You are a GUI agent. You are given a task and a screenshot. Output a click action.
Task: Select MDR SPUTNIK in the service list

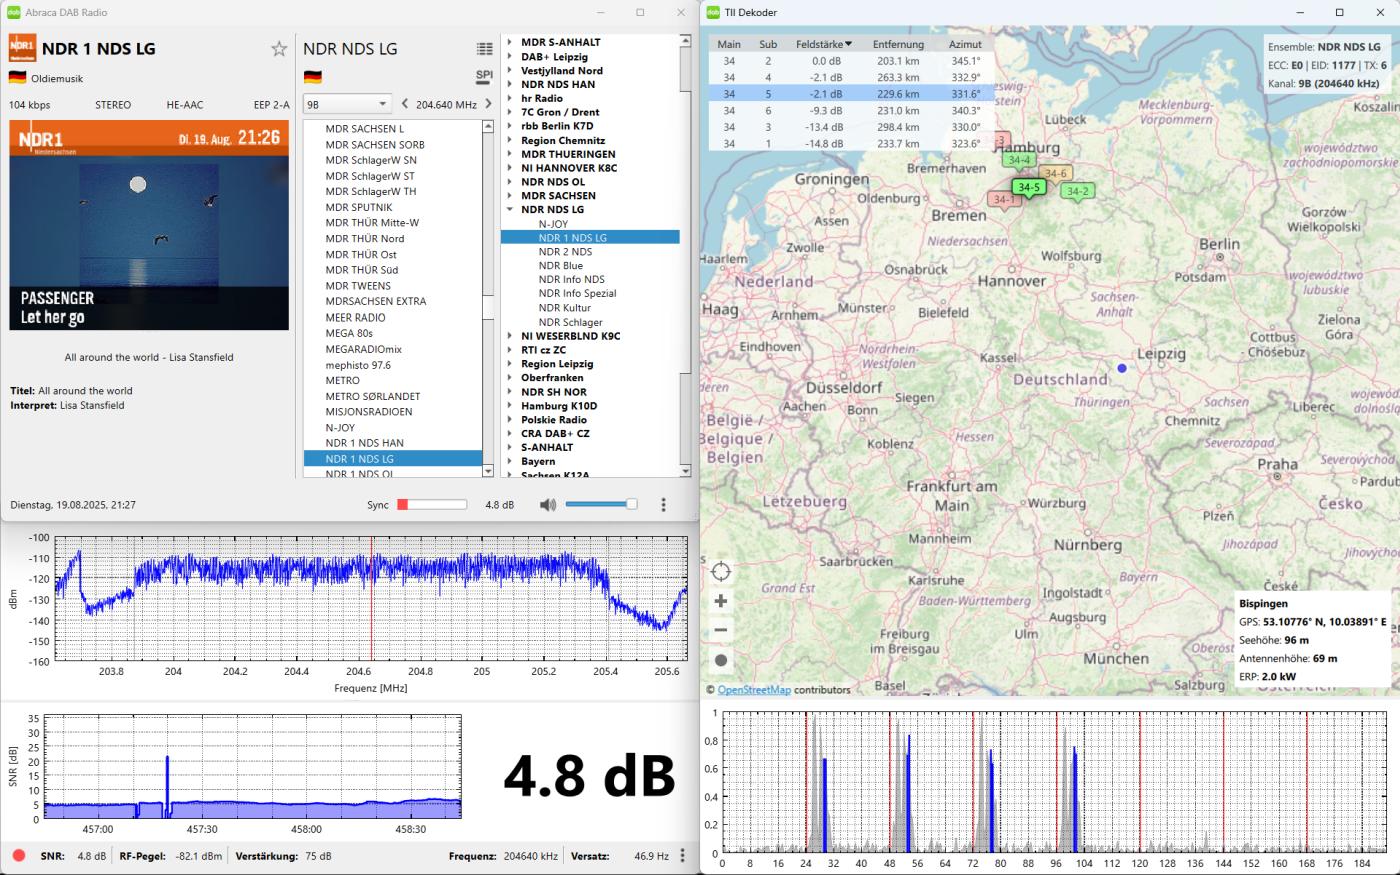tap(358, 207)
